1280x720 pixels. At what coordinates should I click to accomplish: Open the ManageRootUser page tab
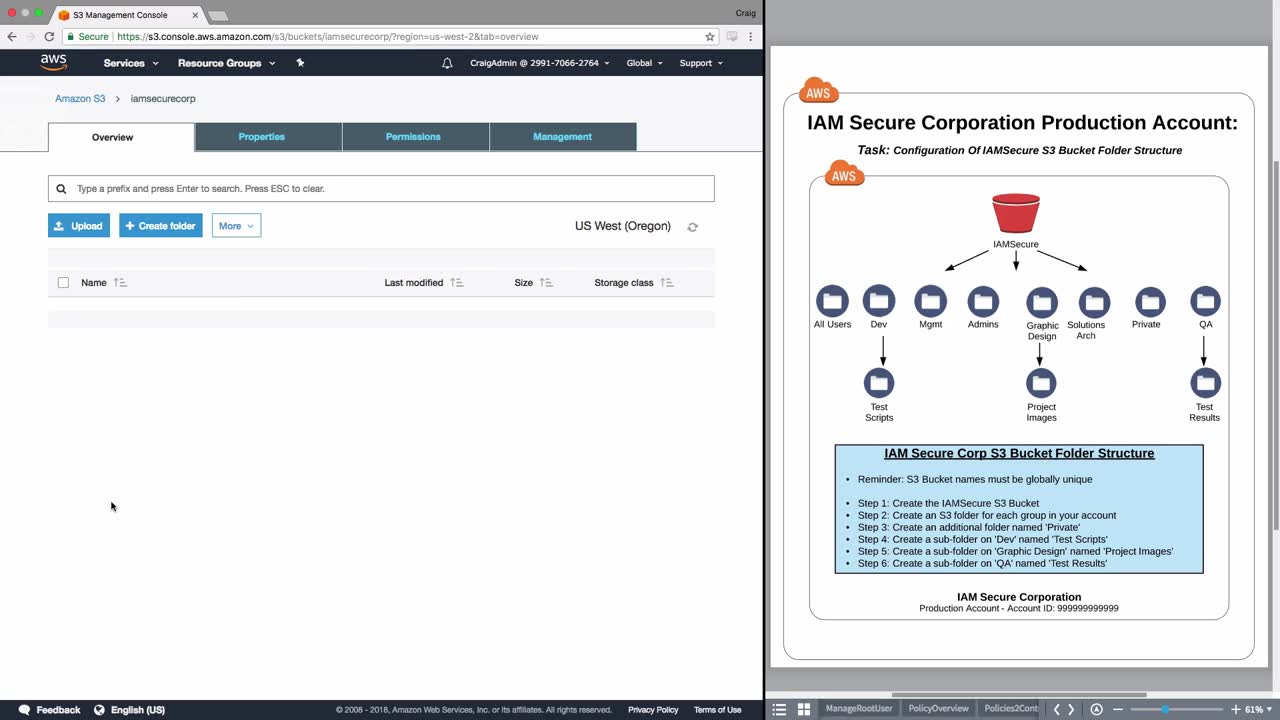859,709
